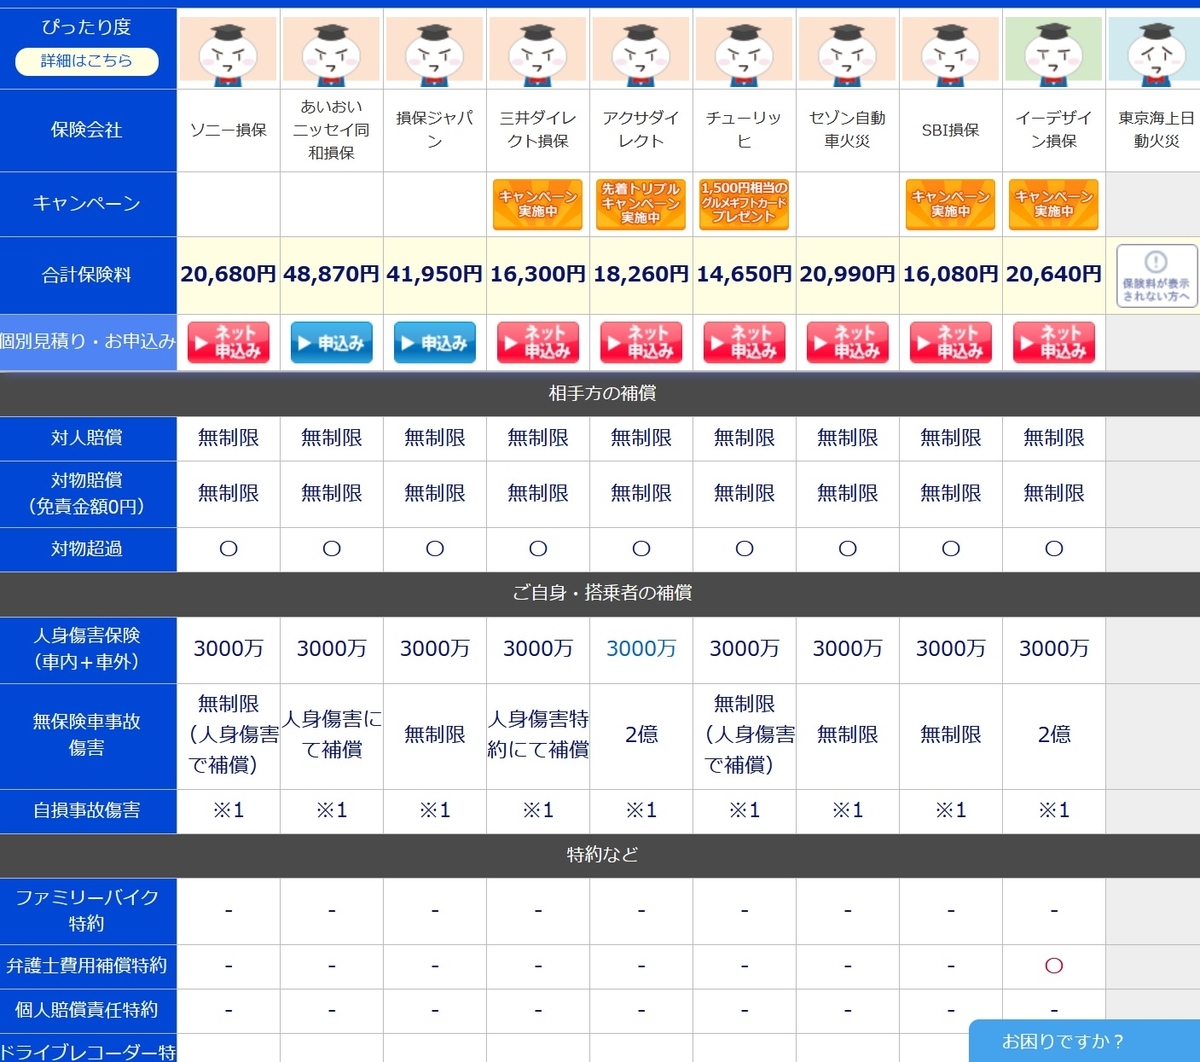Screen dimensions: 1200x1062
Task: Click the 弁護士費用補償特約 row header
Action: tap(88, 966)
